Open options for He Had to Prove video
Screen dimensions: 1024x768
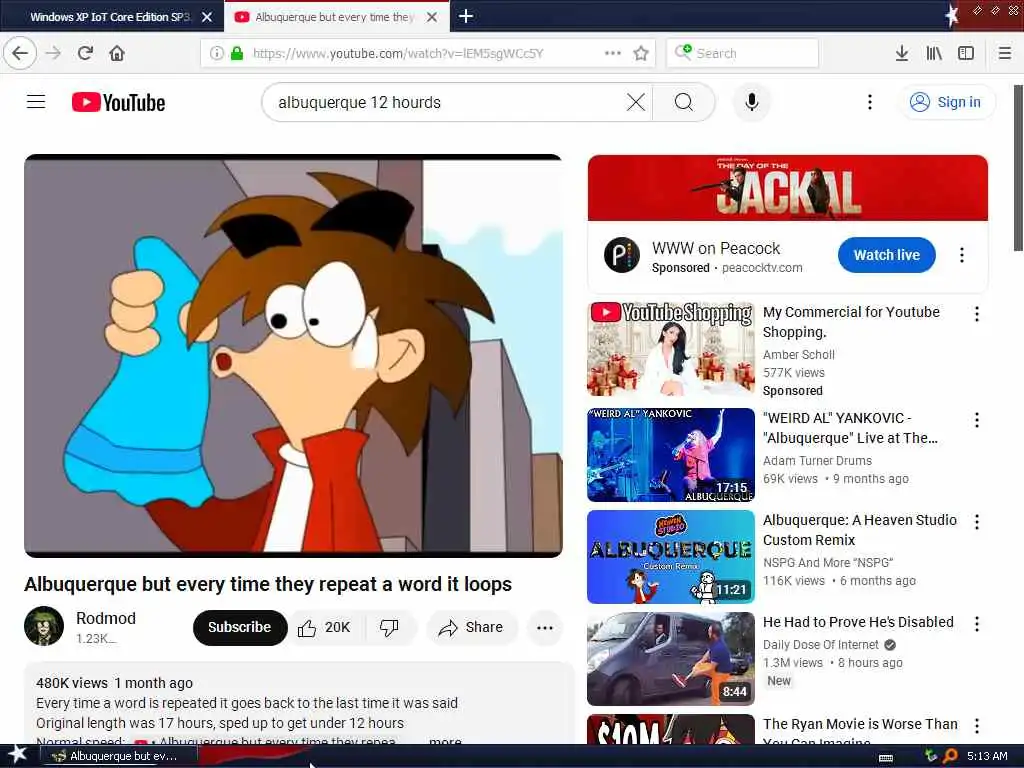point(976,624)
